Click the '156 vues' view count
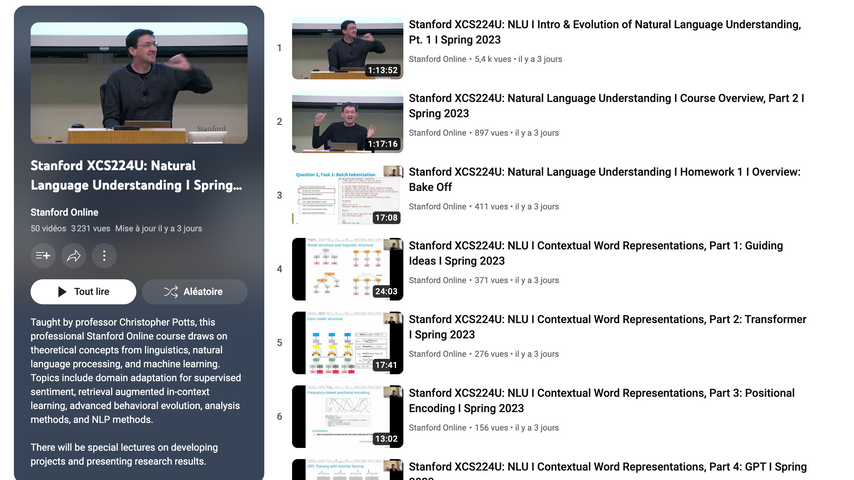The height and width of the screenshot is (480, 854). click(491, 428)
